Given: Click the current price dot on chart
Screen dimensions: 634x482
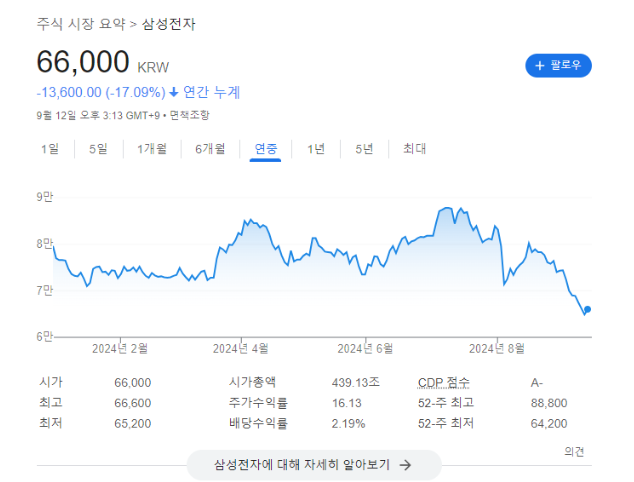Looking at the screenshot, I should 588,309.
